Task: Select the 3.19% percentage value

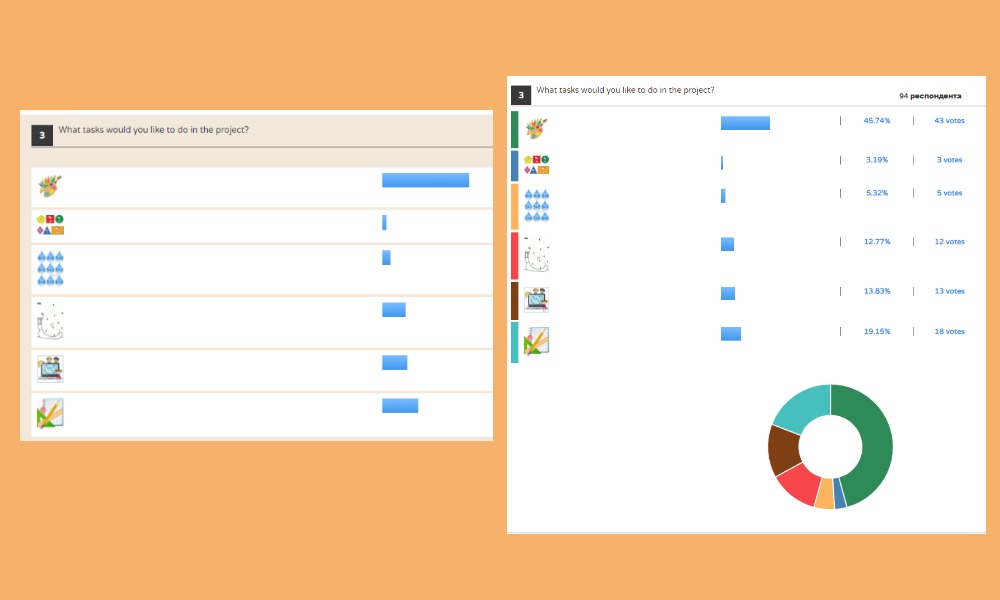Action: click(876, 160)
